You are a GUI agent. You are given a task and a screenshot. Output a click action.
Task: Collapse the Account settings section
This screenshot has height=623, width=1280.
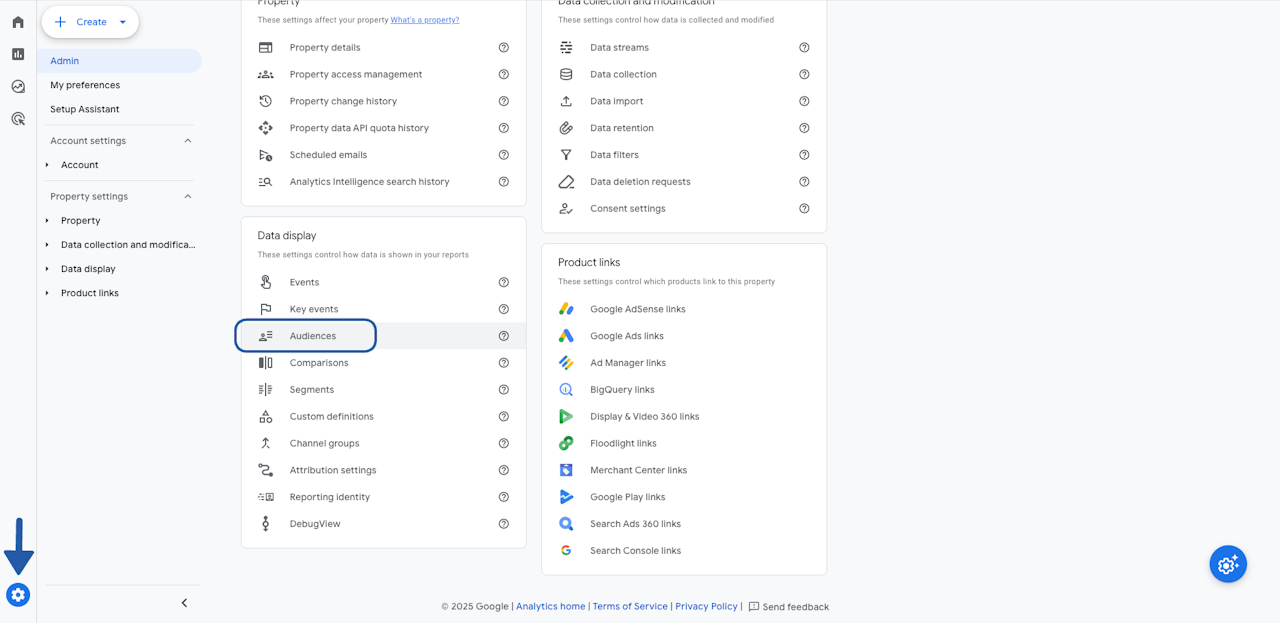pos(187,141)
